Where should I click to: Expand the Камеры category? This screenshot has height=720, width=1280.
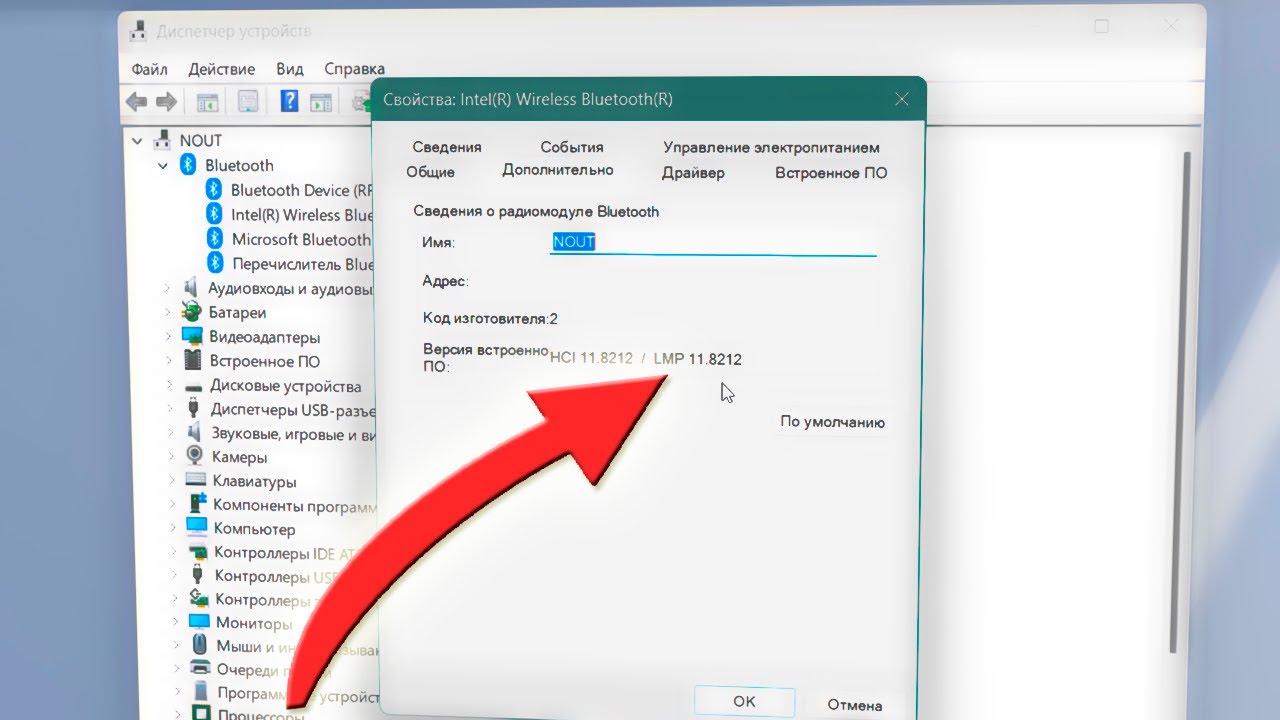171,457
